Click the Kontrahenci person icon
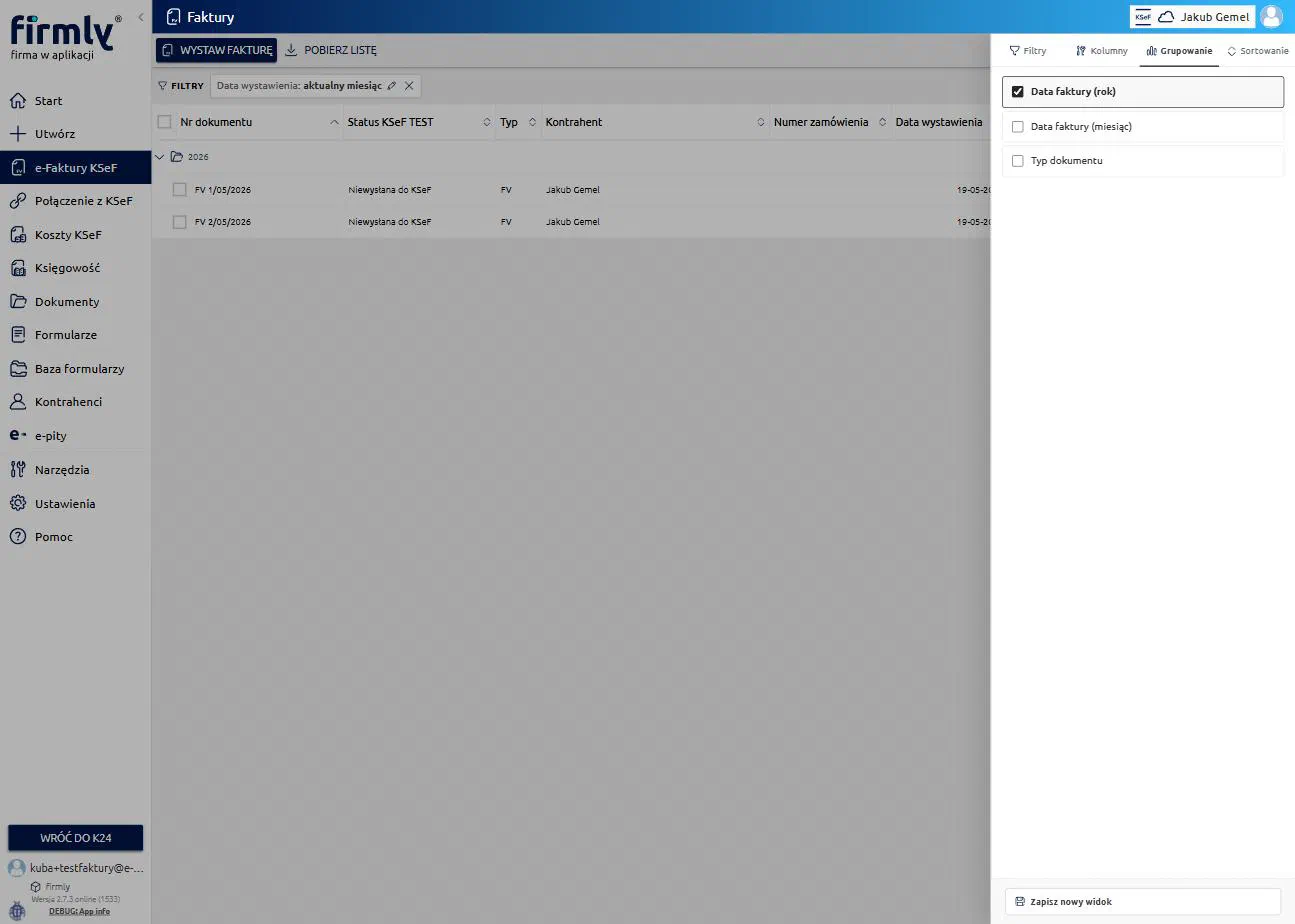The image size is (1295, 924). [17, 402]
